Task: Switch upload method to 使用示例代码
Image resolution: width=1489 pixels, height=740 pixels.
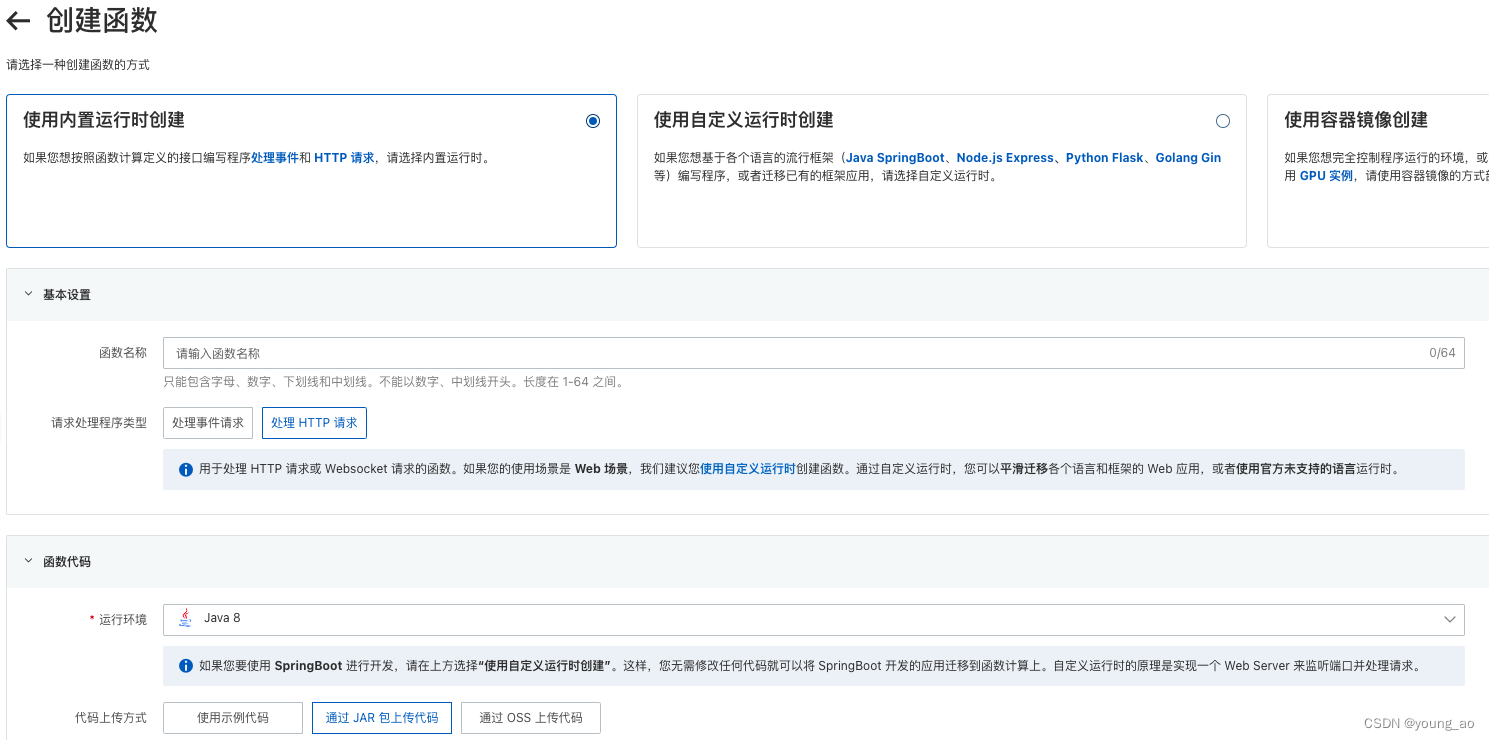Action: click(232, 717)
